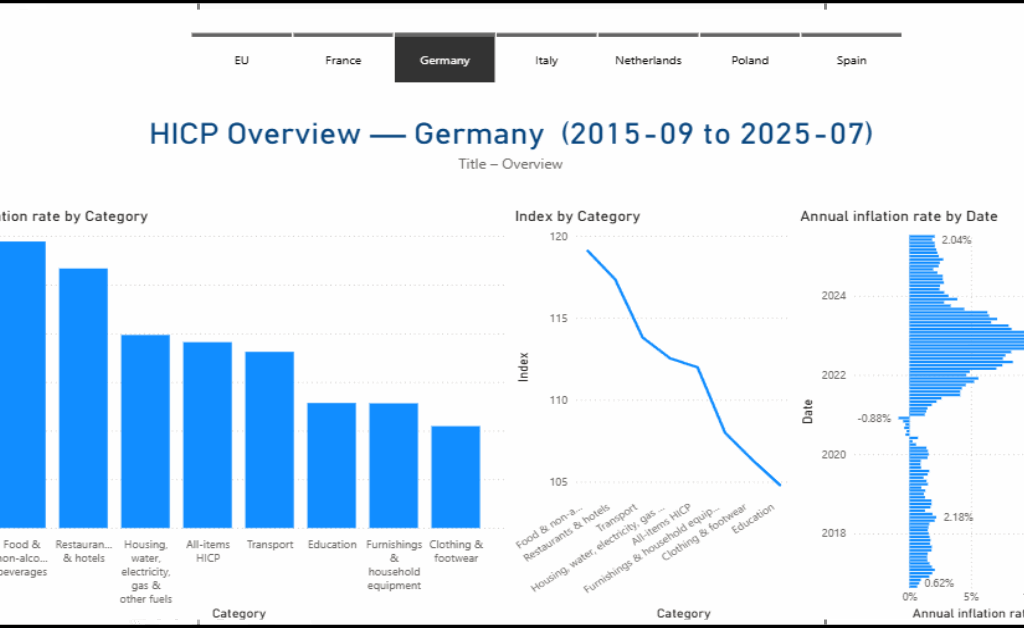Select the Italy country tab
This screenshot has width=1024, height=628.
pos(546,60)
